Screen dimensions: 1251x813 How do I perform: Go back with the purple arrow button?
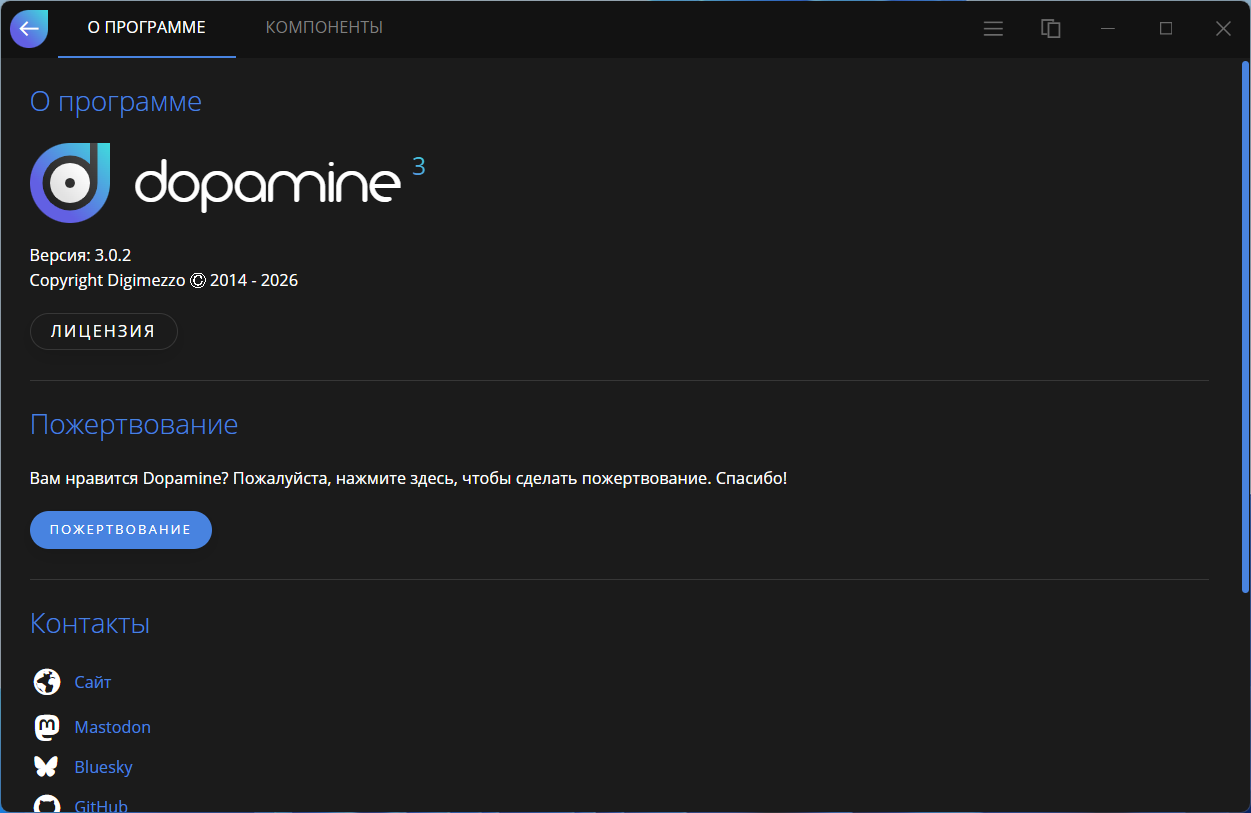[x=29, y=29]
